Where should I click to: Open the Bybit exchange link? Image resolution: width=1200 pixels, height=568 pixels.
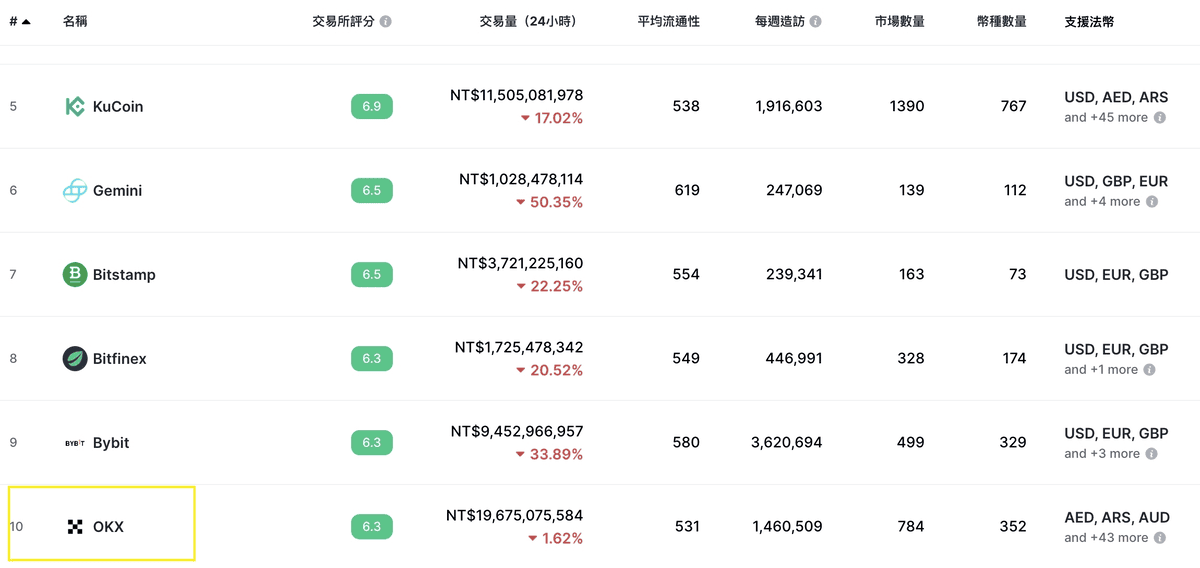pos(111,443)
